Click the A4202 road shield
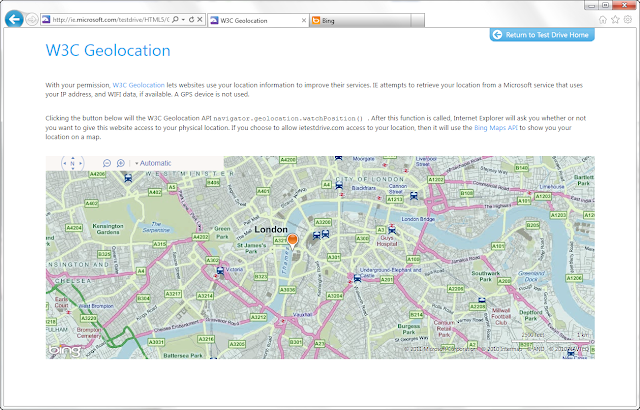This screenshot has height=410, width=640. coord(200,237)
